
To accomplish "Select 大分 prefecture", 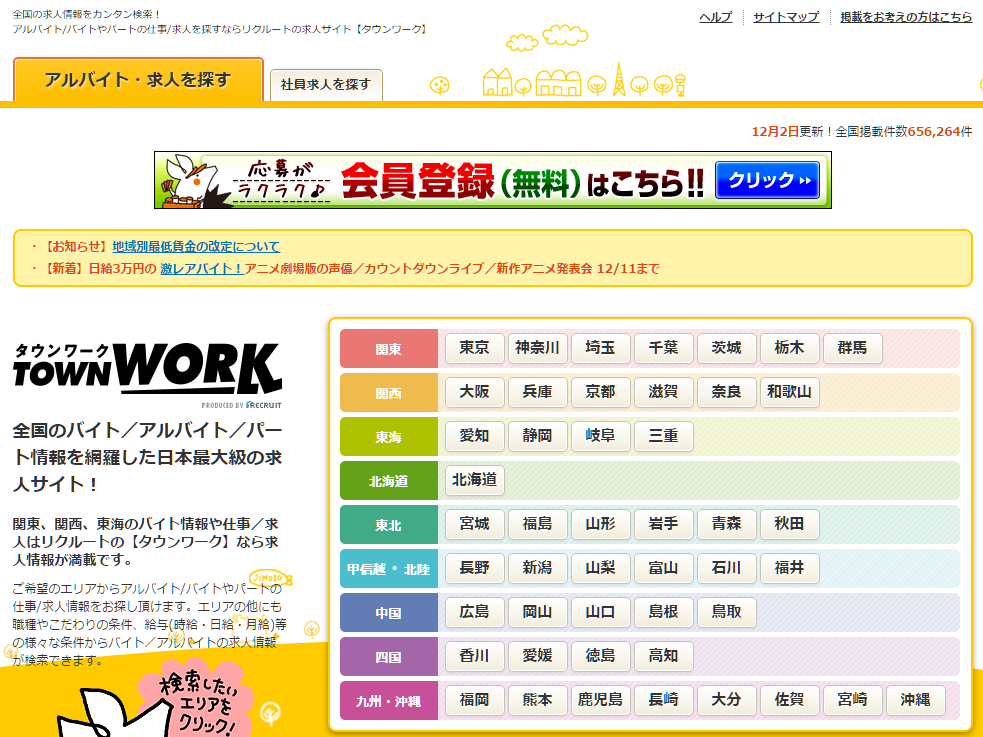I will [x=727, y=700].
